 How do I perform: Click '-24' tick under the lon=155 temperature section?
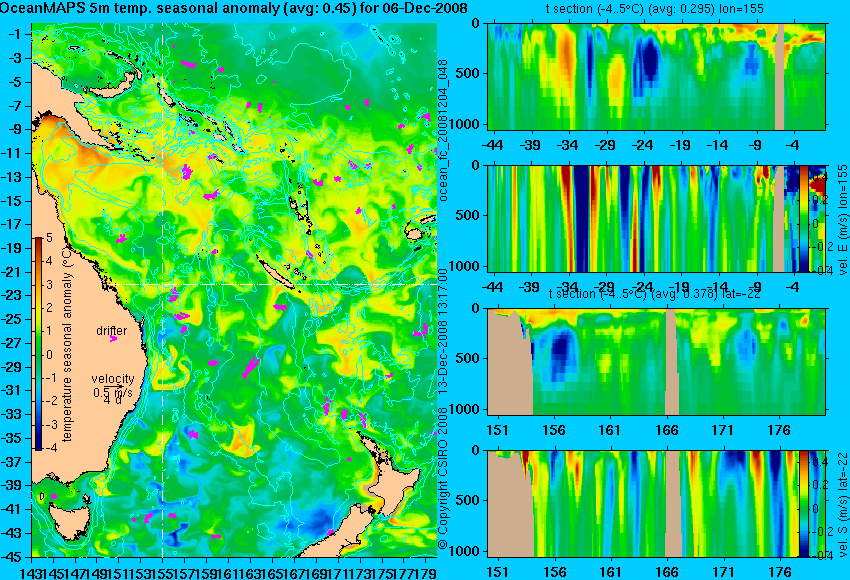click(x=642, y=145)
